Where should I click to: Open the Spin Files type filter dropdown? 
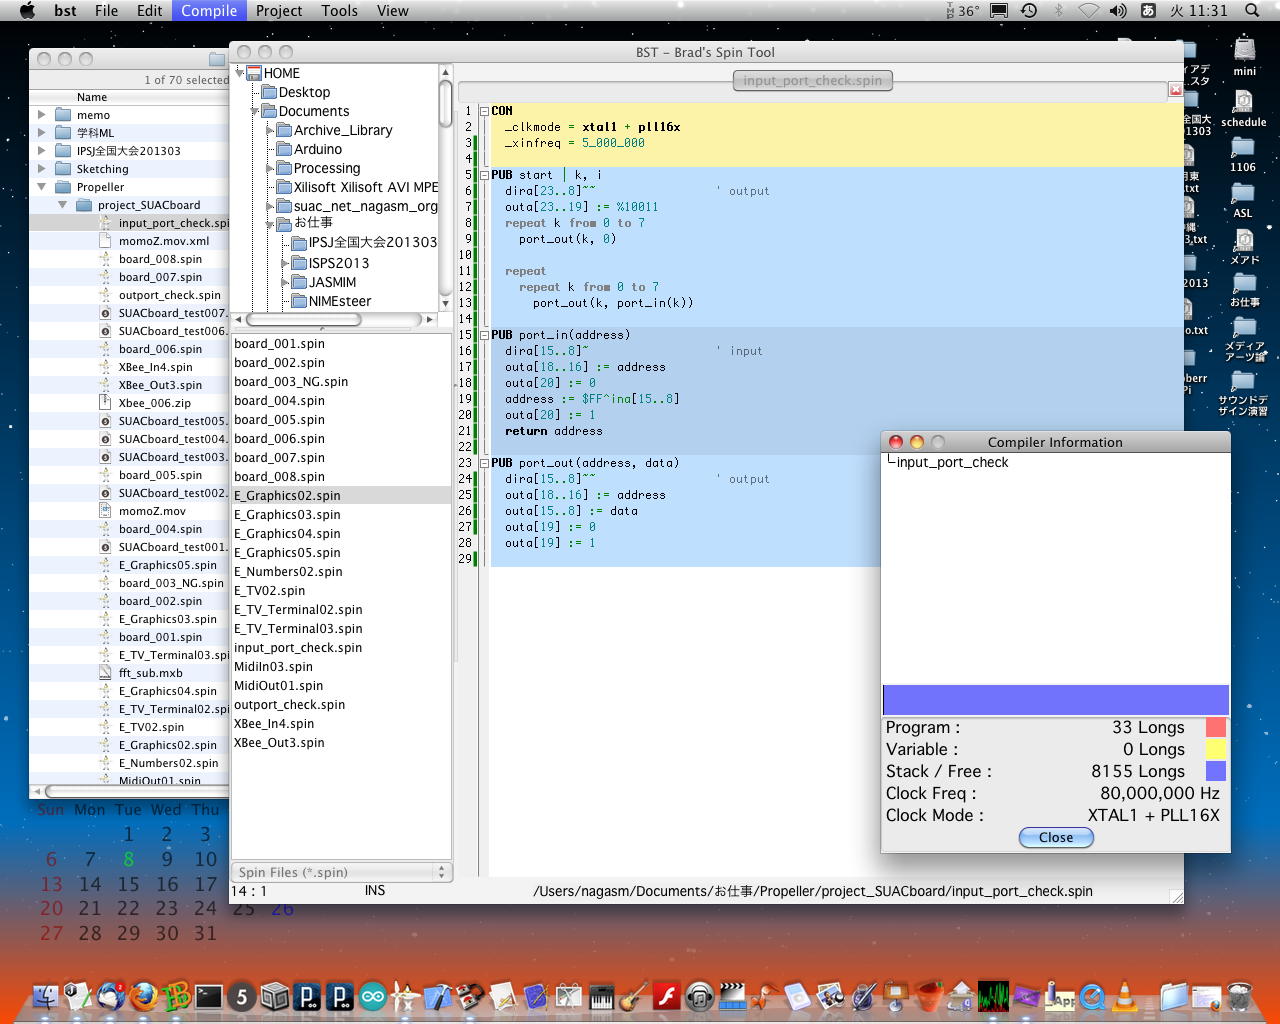pos(341,872)
